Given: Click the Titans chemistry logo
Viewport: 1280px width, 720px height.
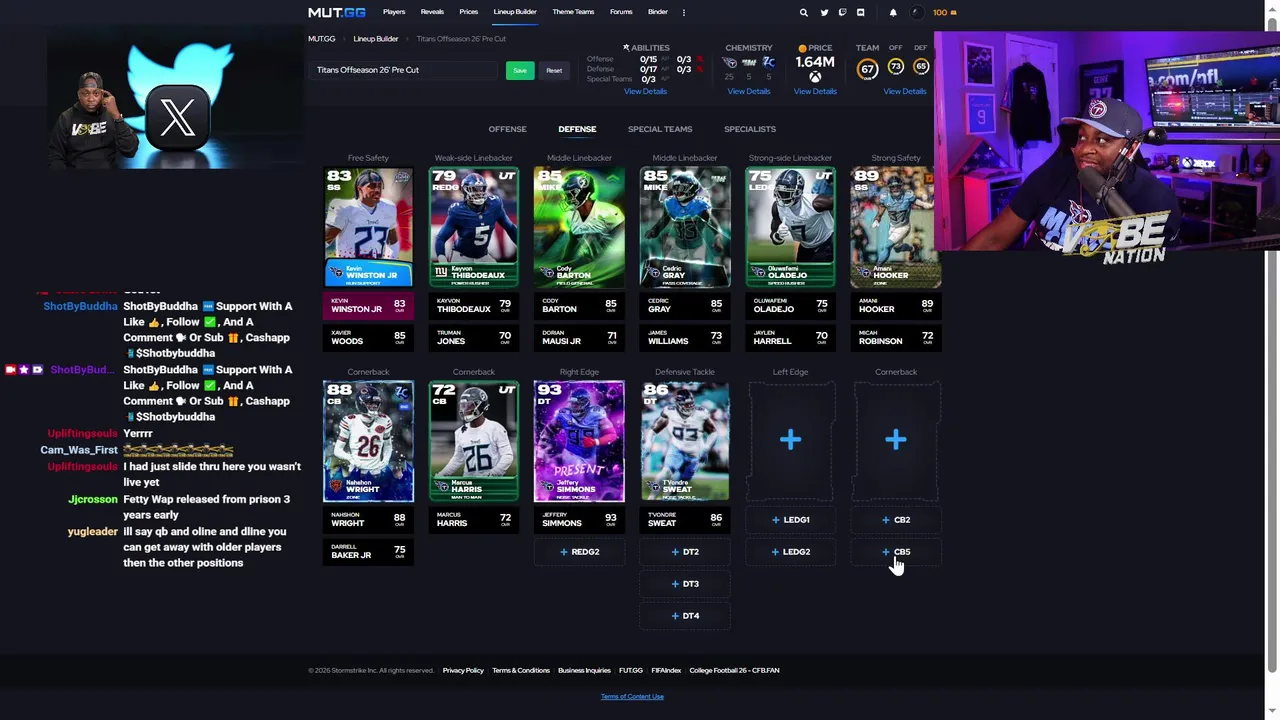Looking at the screenshot, I should pos(730,63).
